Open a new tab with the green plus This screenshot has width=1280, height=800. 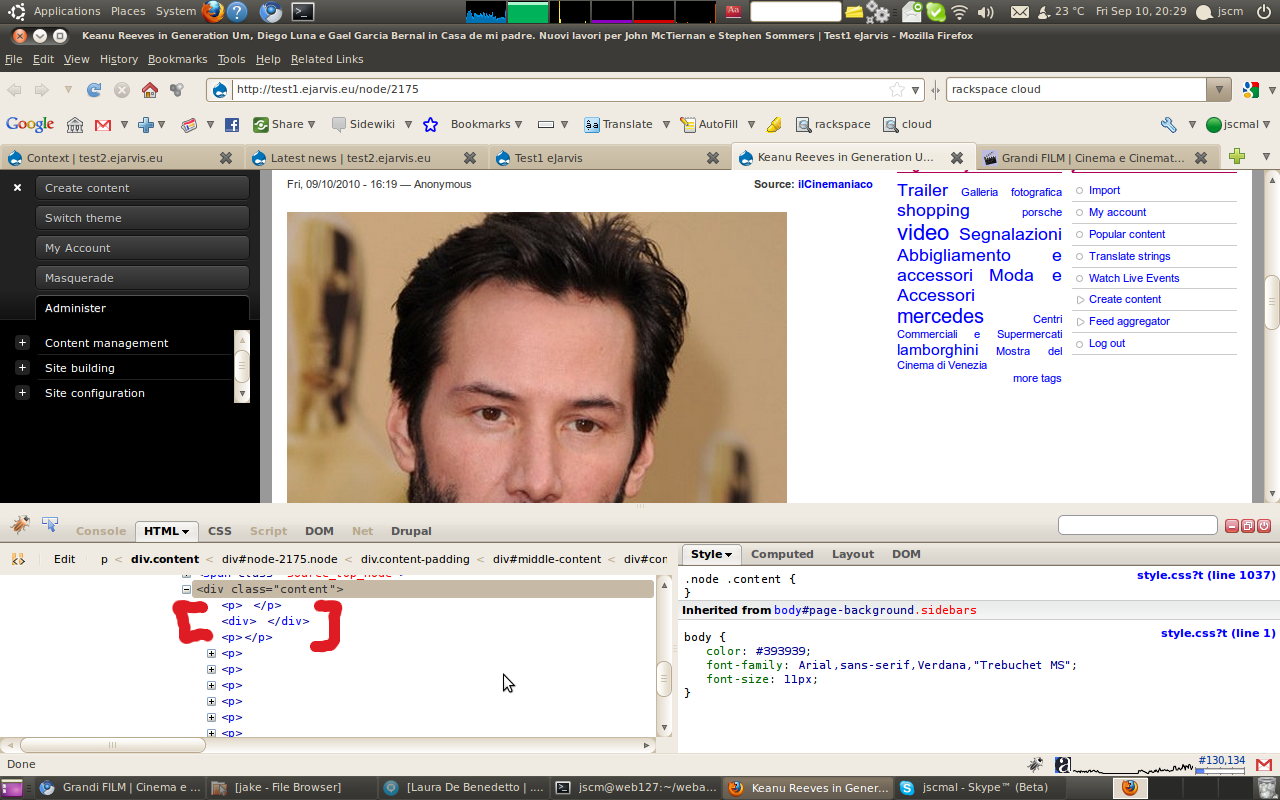[1237, 157]
